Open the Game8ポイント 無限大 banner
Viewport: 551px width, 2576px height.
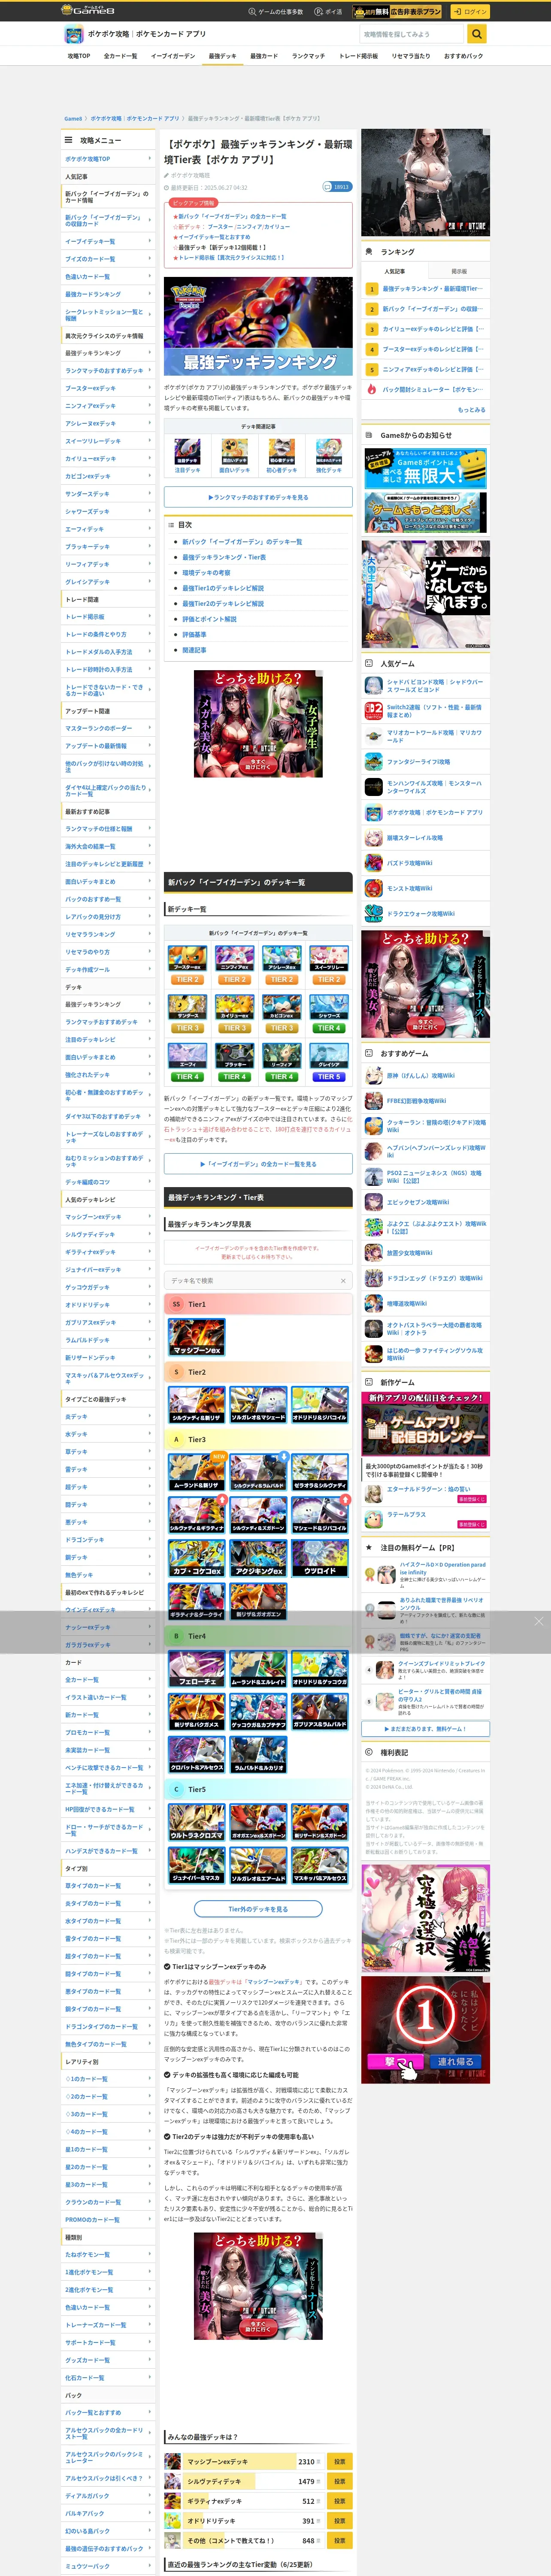point(426,467)
